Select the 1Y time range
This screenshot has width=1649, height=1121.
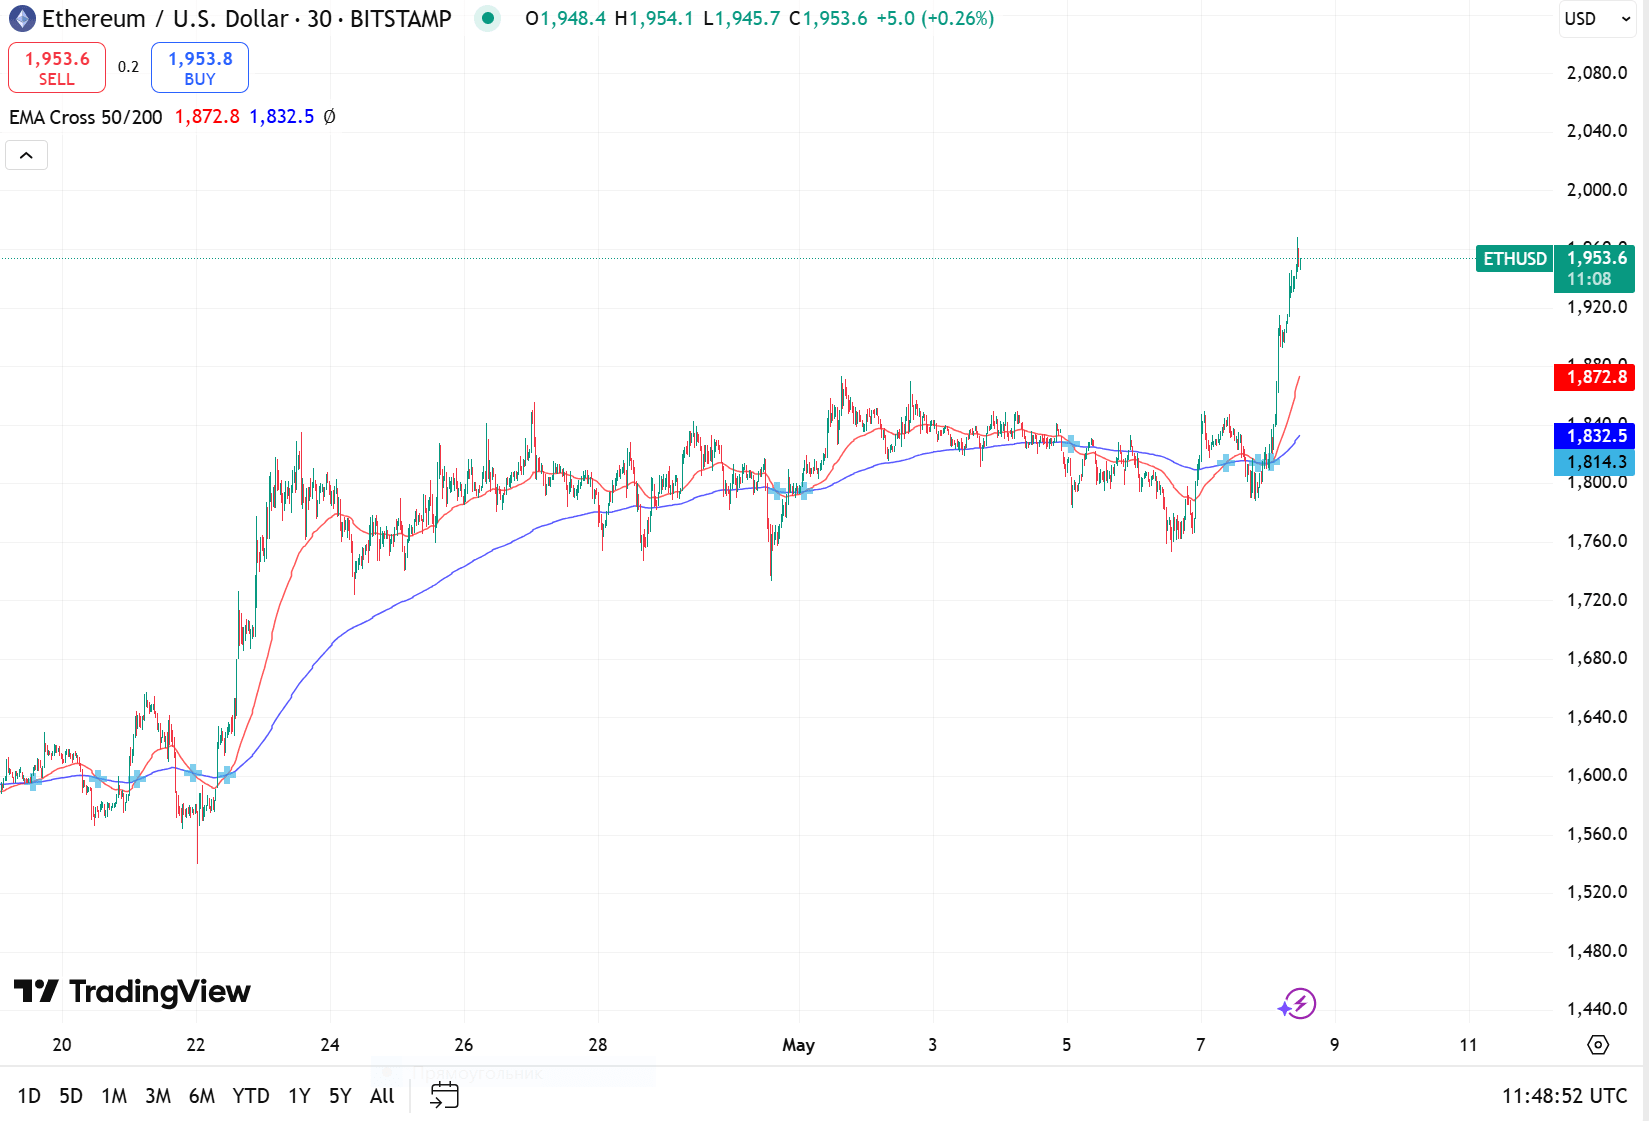(299, 1096)
